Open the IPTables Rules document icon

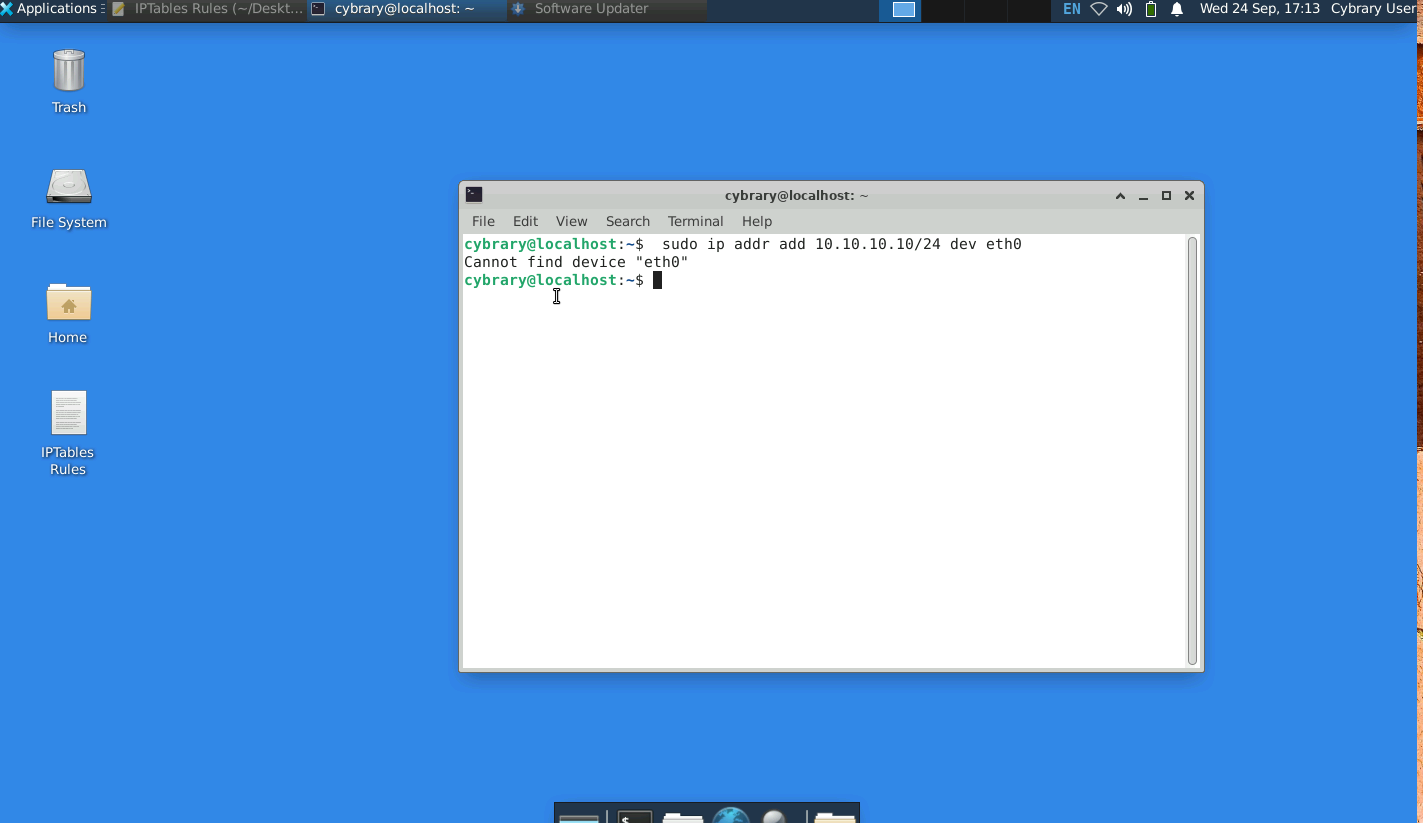[x=68, y=414]
